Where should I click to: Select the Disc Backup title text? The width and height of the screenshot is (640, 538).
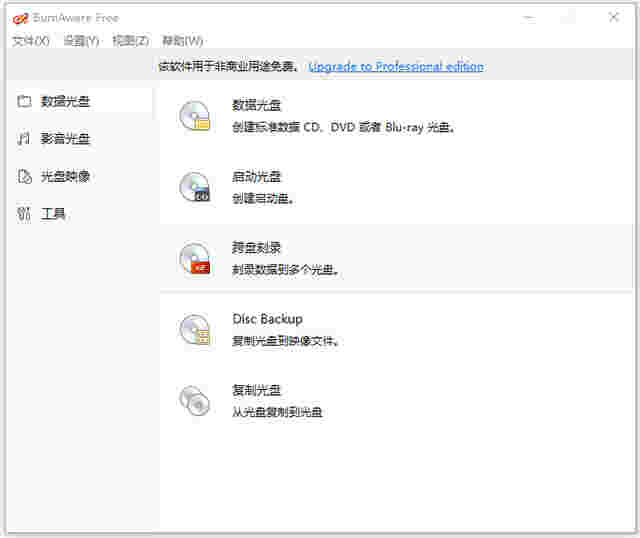point(267,319)
